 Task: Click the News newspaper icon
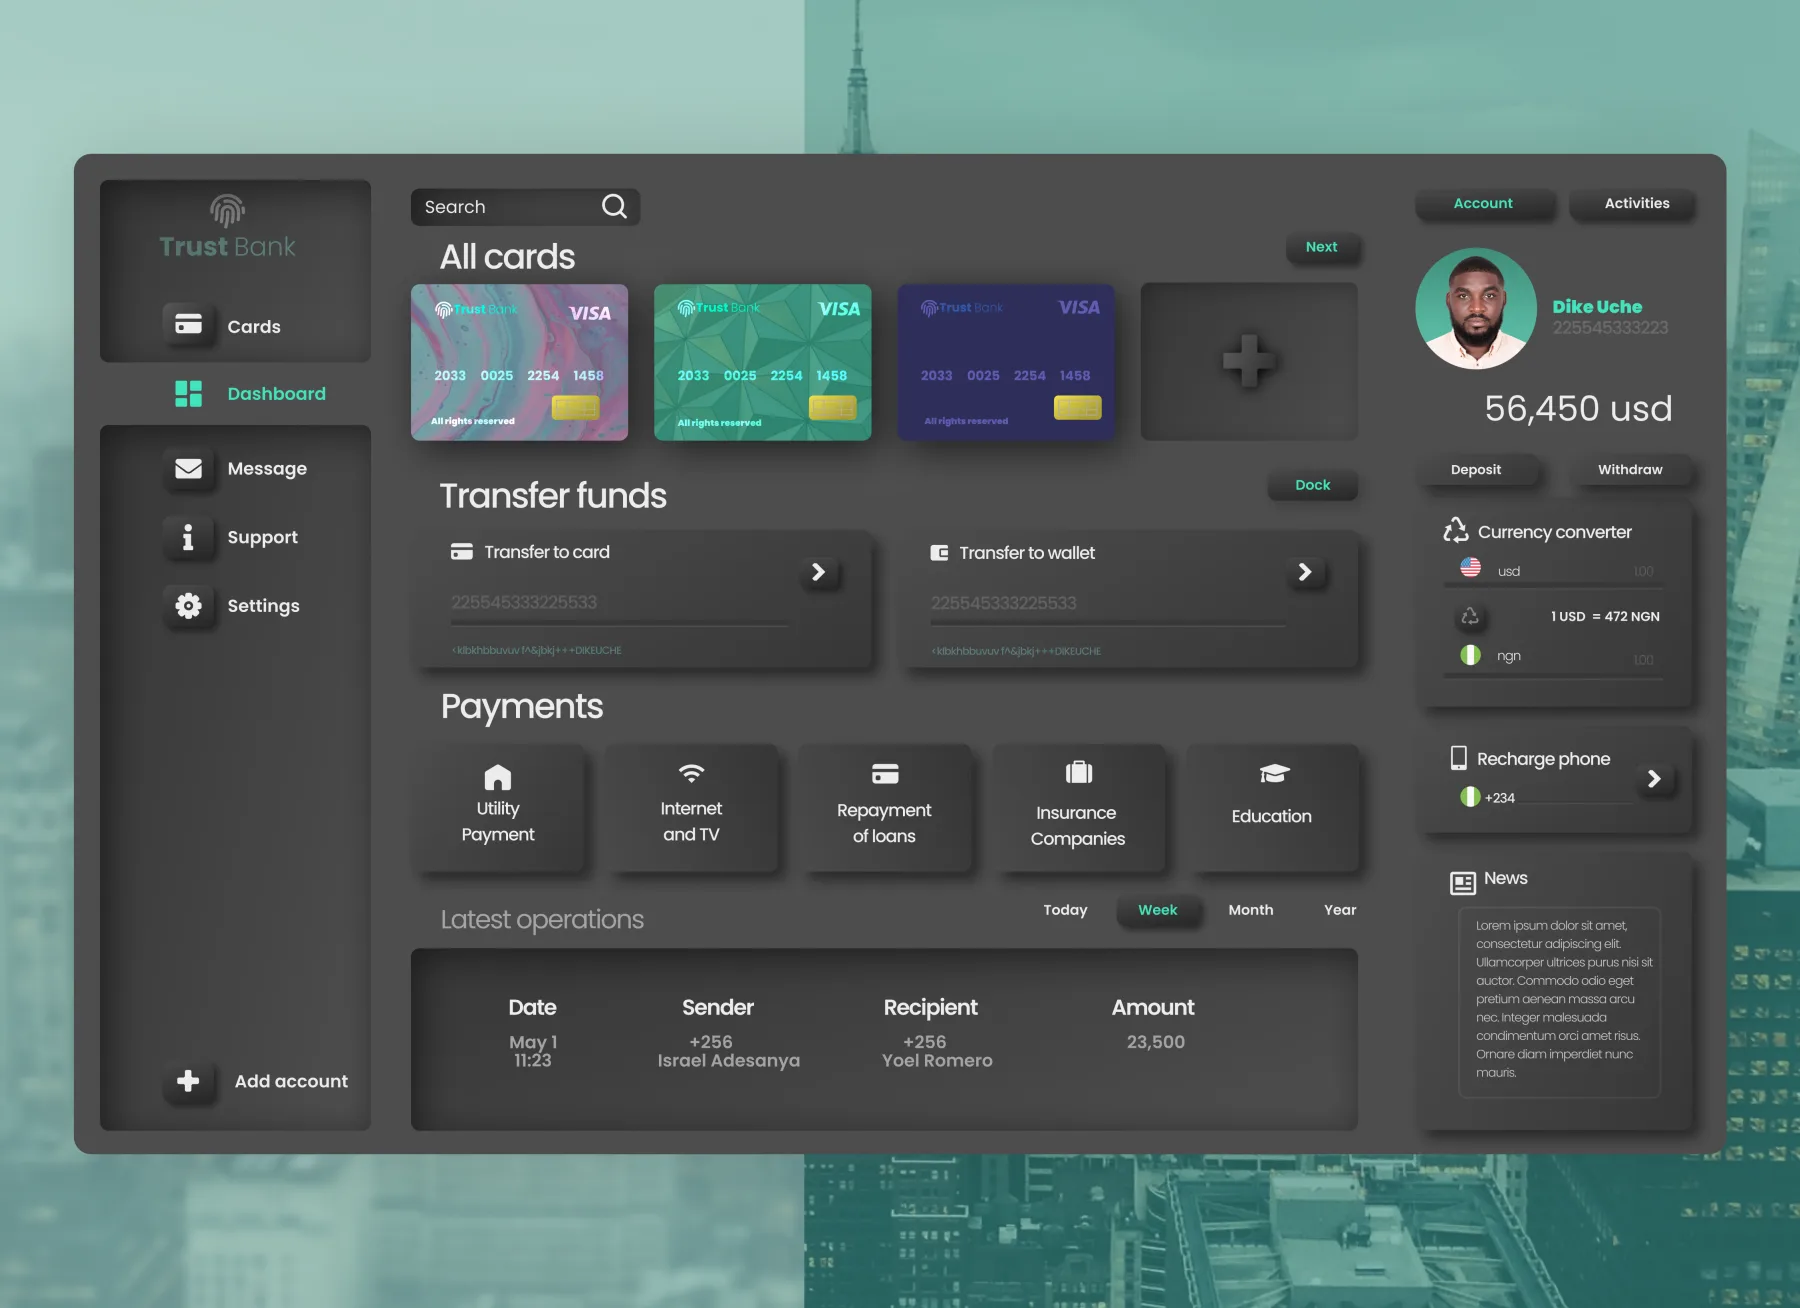click(1463, 882)
